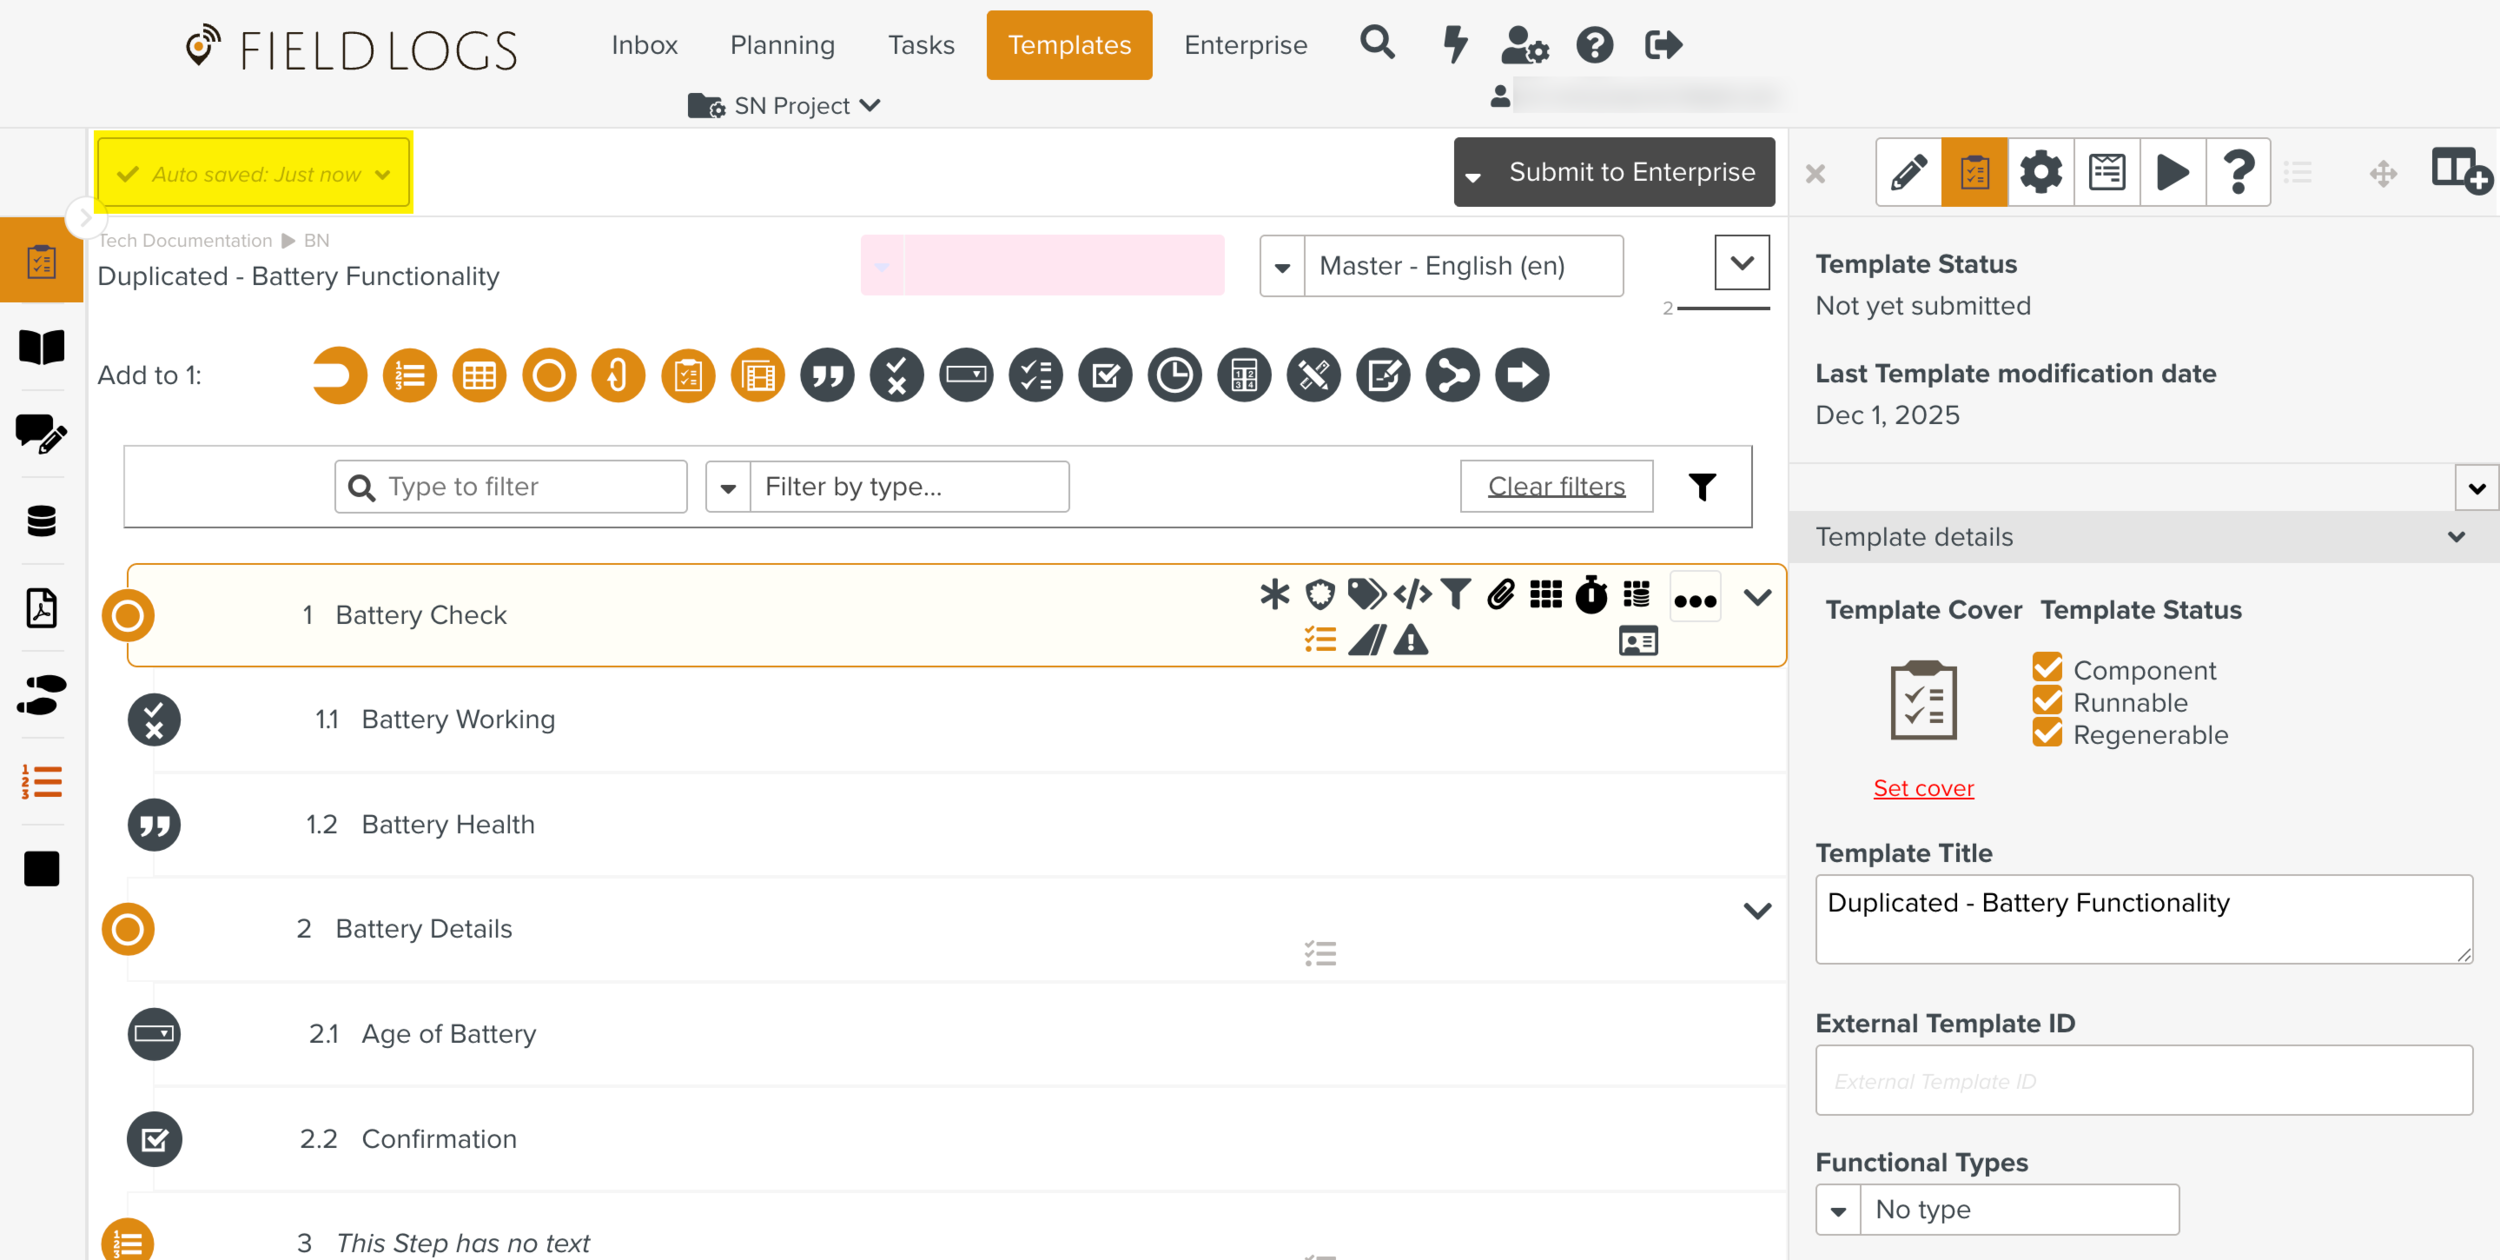Toggle the Runnable checkbox
This screenshot has height=1260, width=2500.
click(2047, 701)
